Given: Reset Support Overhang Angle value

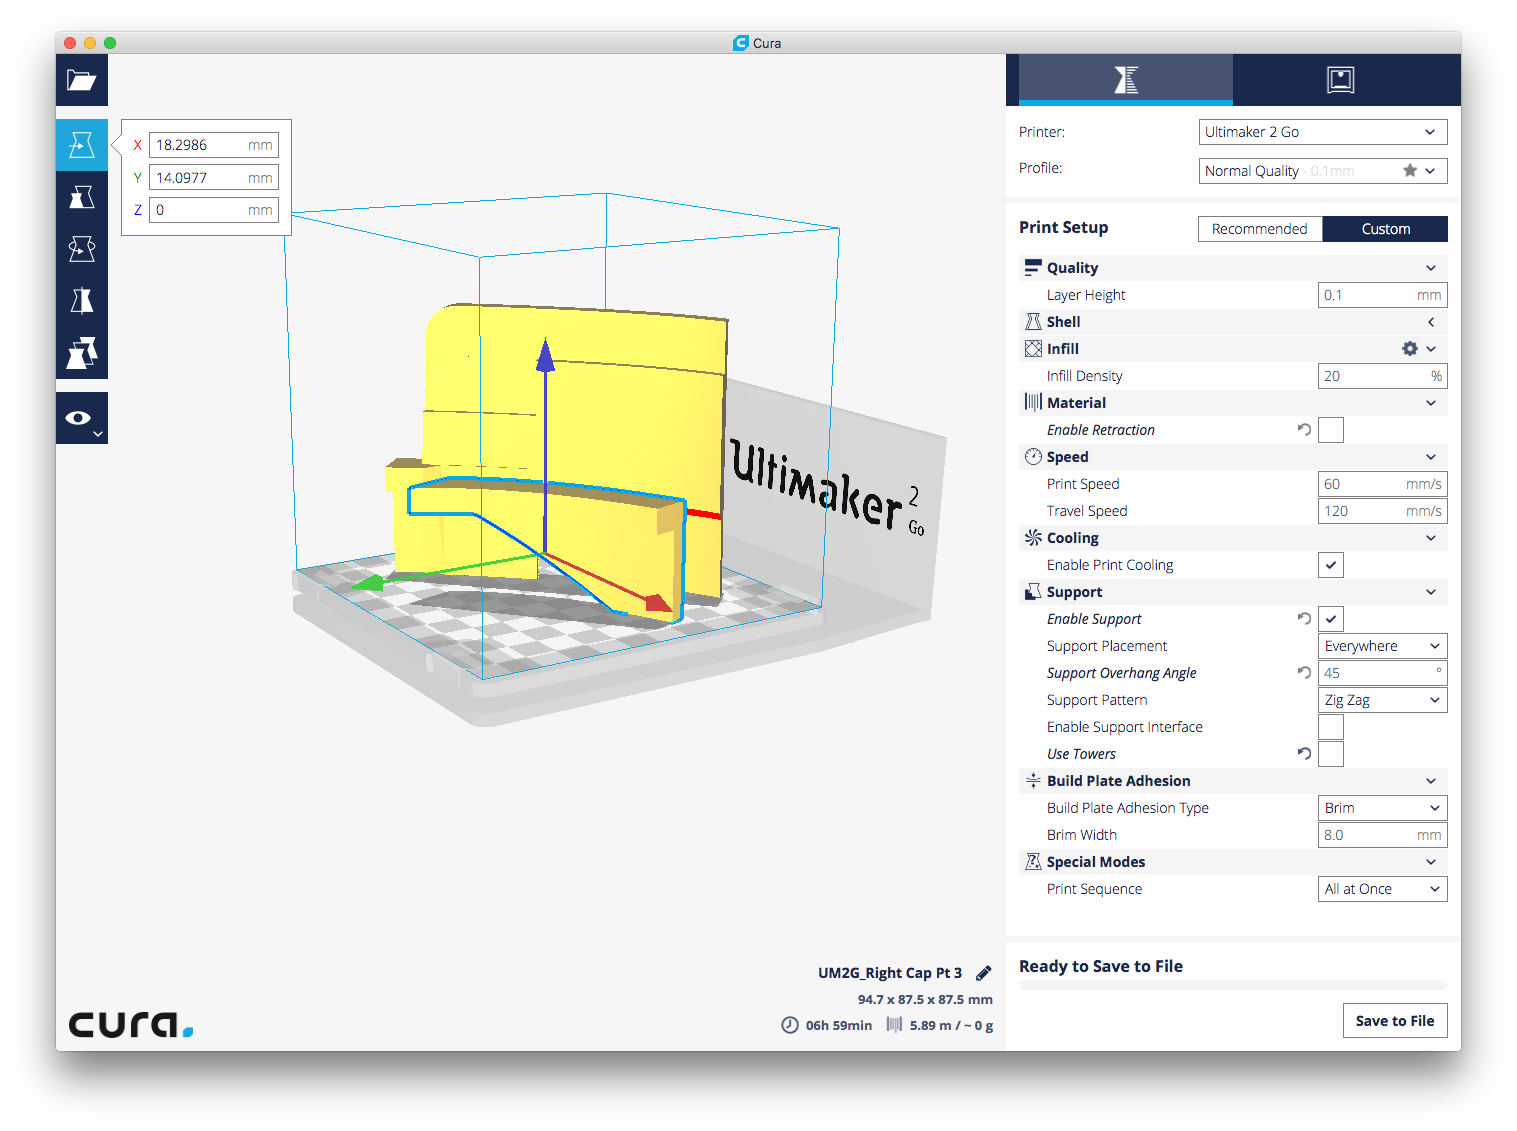Looking at the screenshot, I should 1304,673.
